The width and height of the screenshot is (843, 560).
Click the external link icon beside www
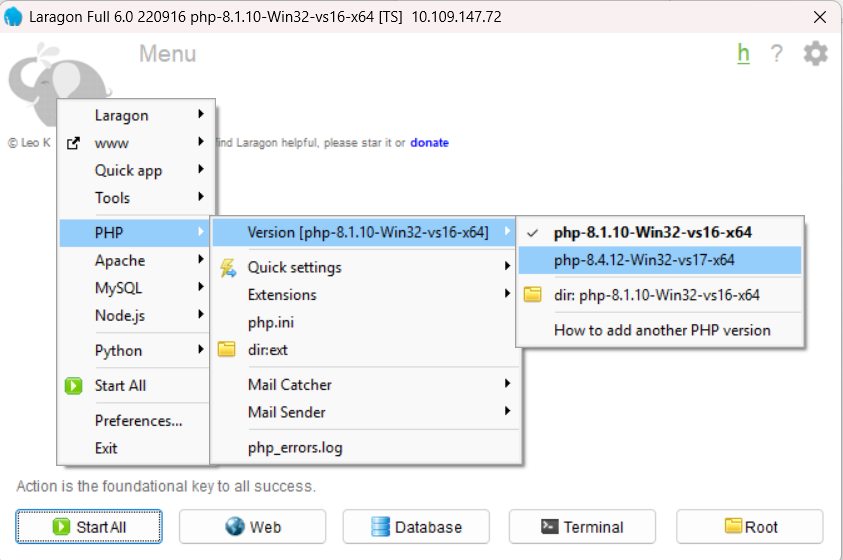pyautogui.click(x=73, y=143)
